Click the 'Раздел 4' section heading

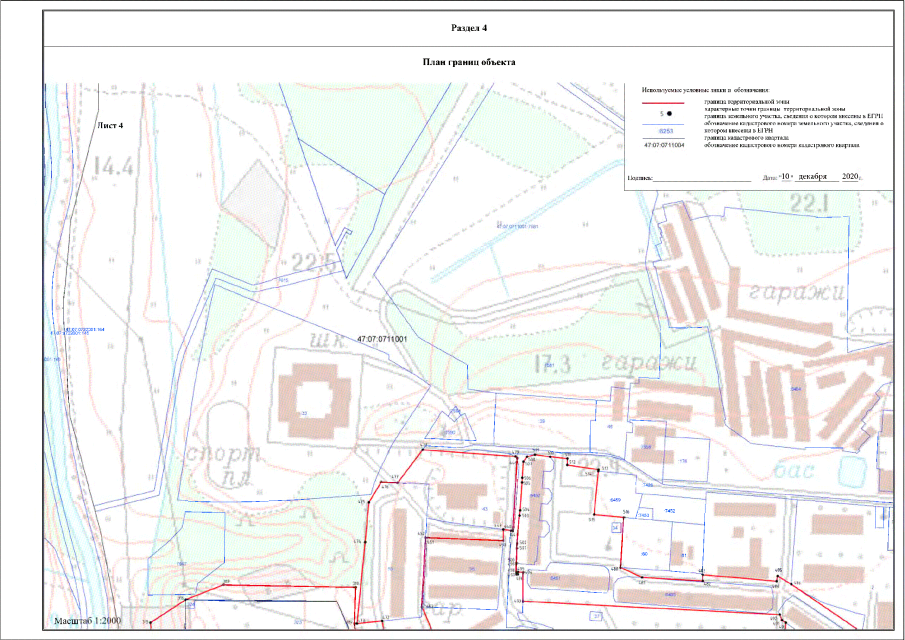point(470,28)
